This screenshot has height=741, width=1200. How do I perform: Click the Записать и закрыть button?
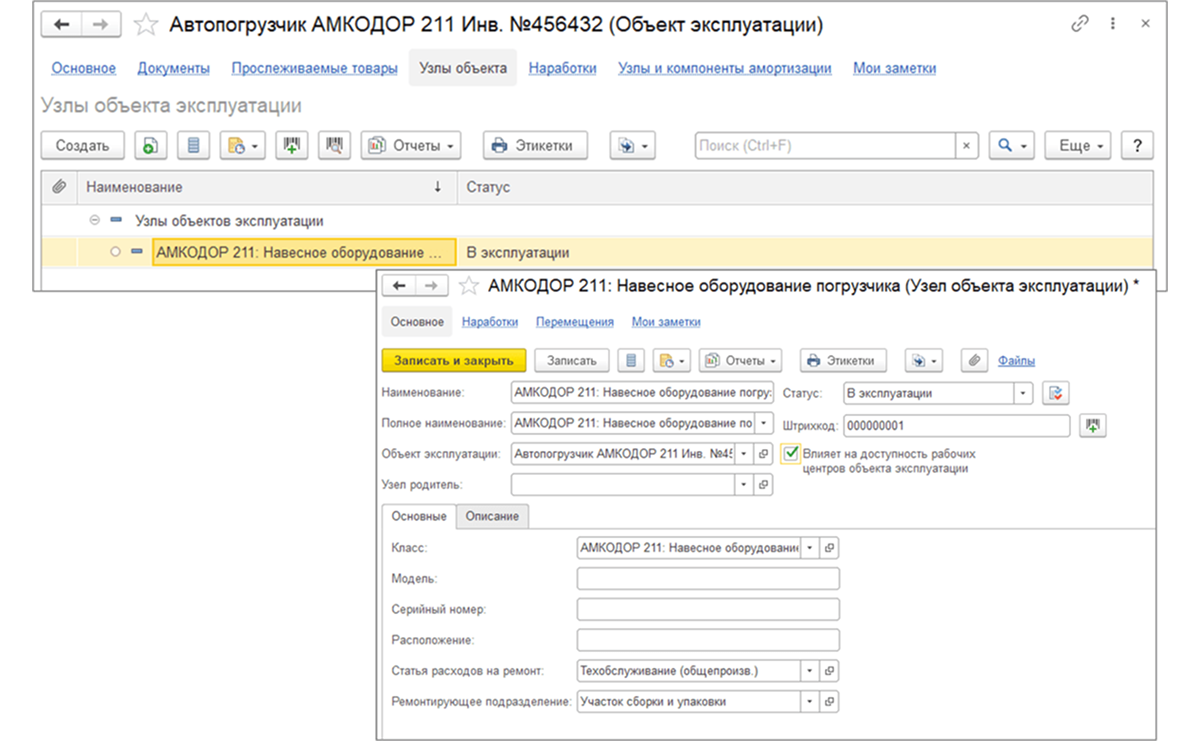tap(454, 360)
